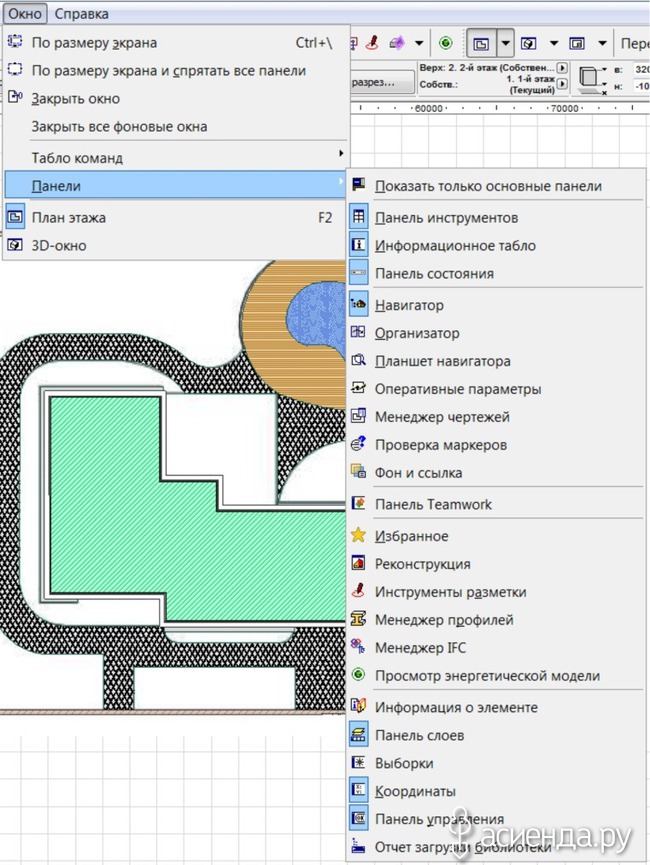Click the section view toolbar icon
The image size is (650, 865).
pos(577,43)
